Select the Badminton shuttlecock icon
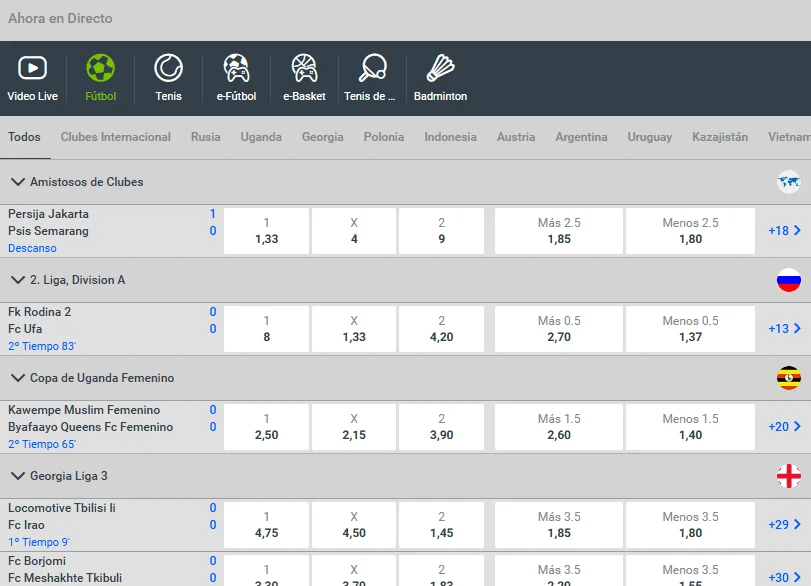This screenshot has width=811, height=586. point(440,68)
